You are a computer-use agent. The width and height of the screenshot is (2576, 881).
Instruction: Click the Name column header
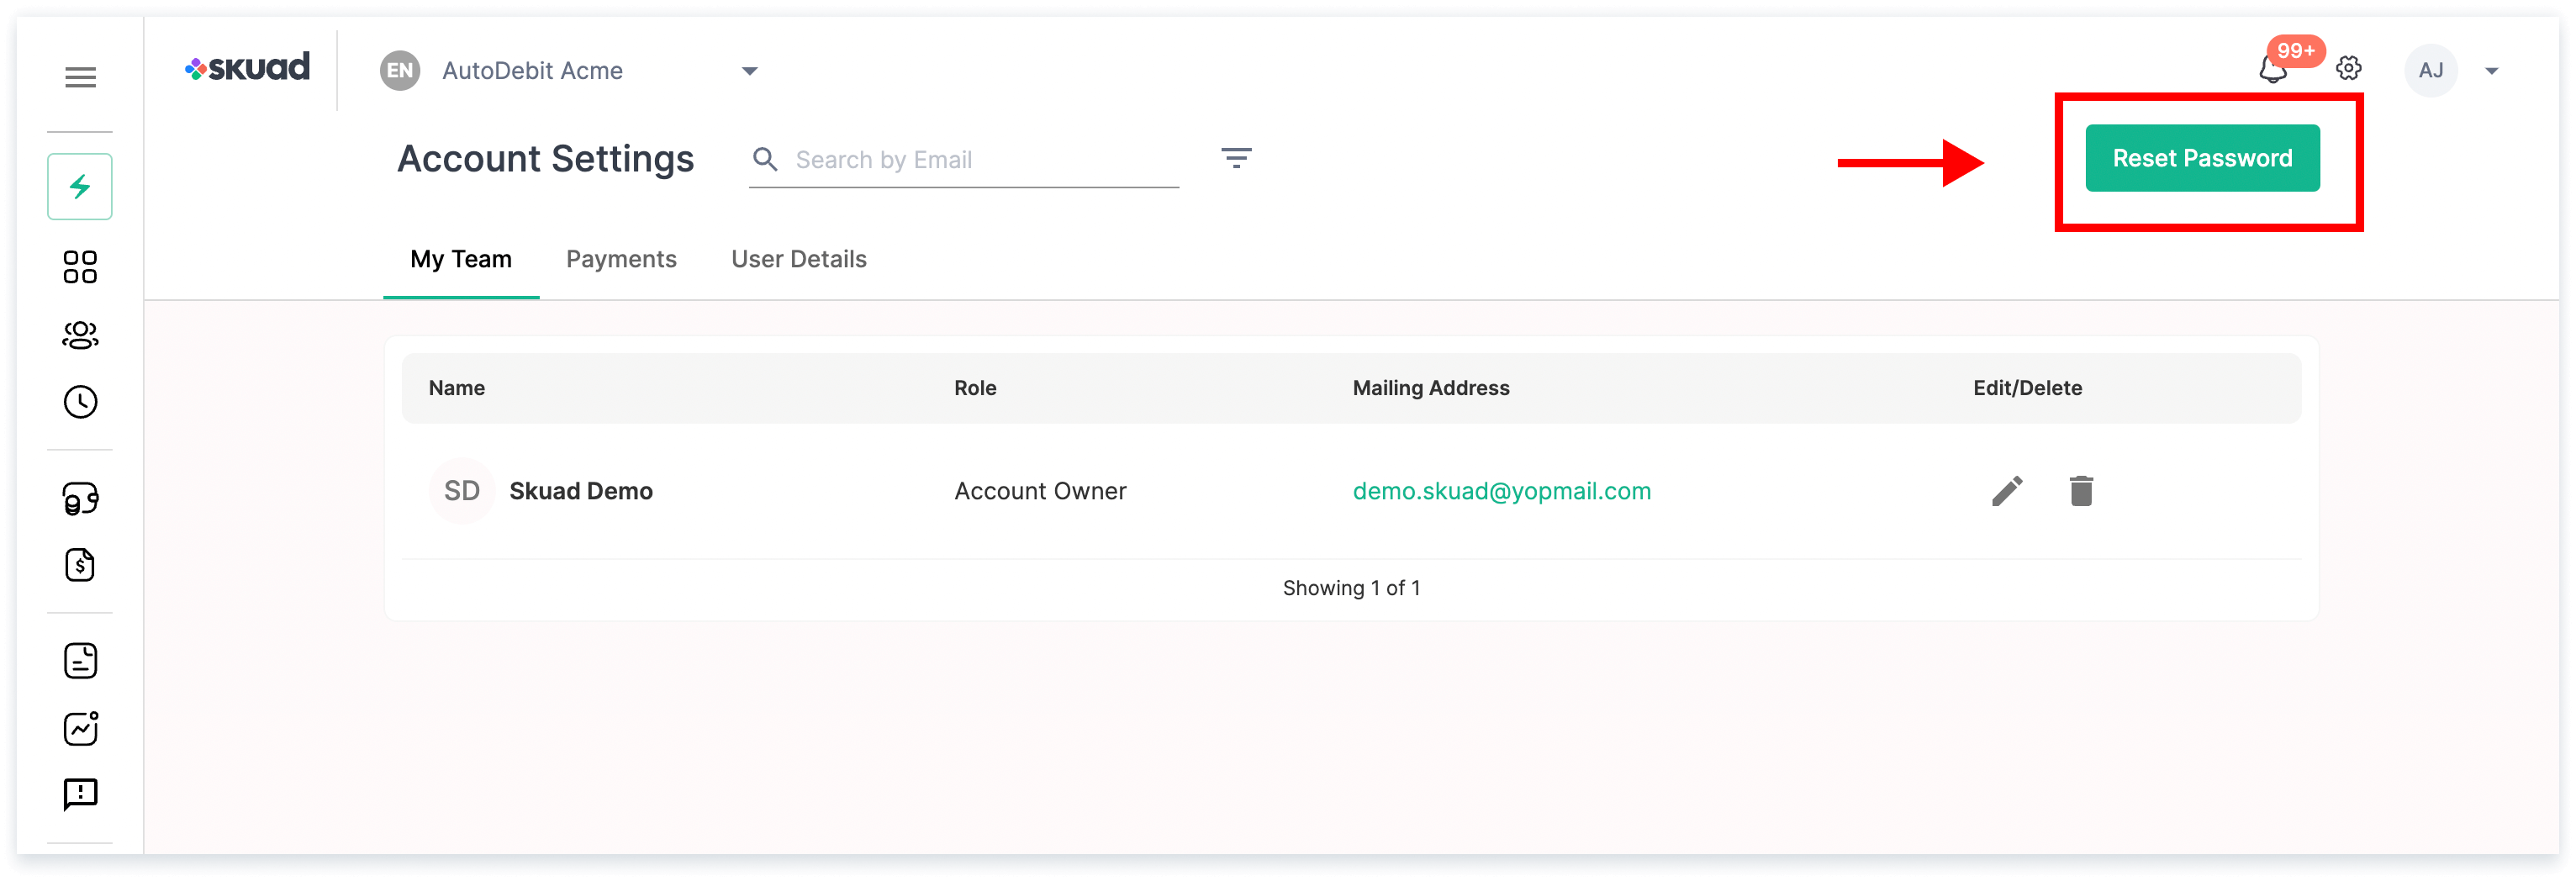tap(457, 388)
